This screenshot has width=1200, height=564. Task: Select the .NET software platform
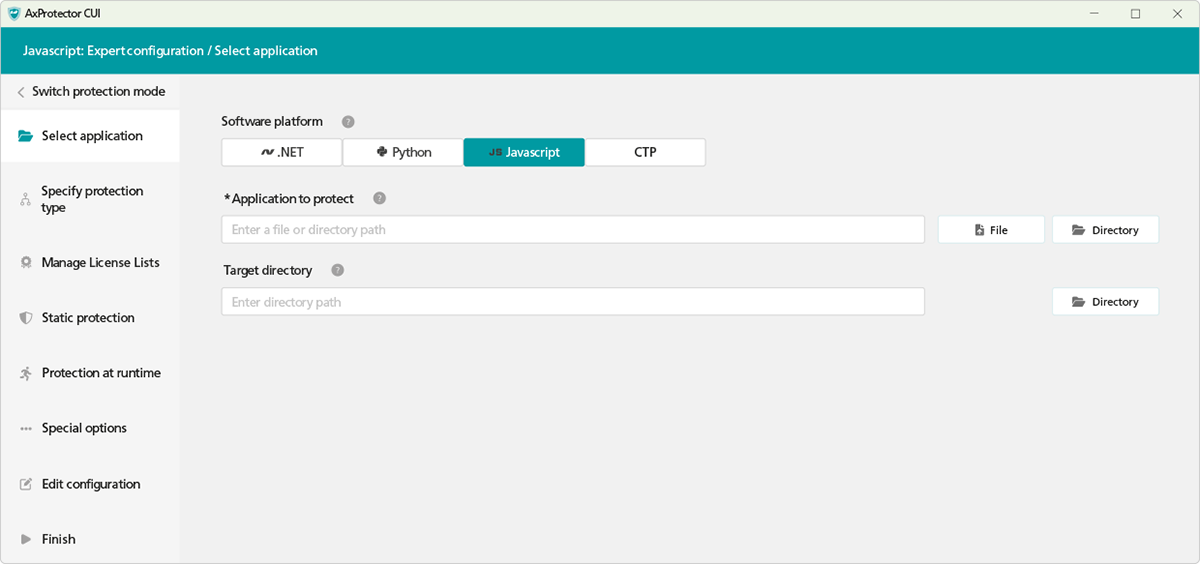(282, 152)
